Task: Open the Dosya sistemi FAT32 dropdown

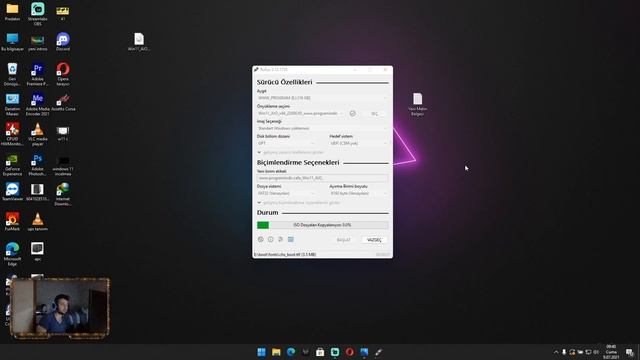Action: tap(287, 193)
